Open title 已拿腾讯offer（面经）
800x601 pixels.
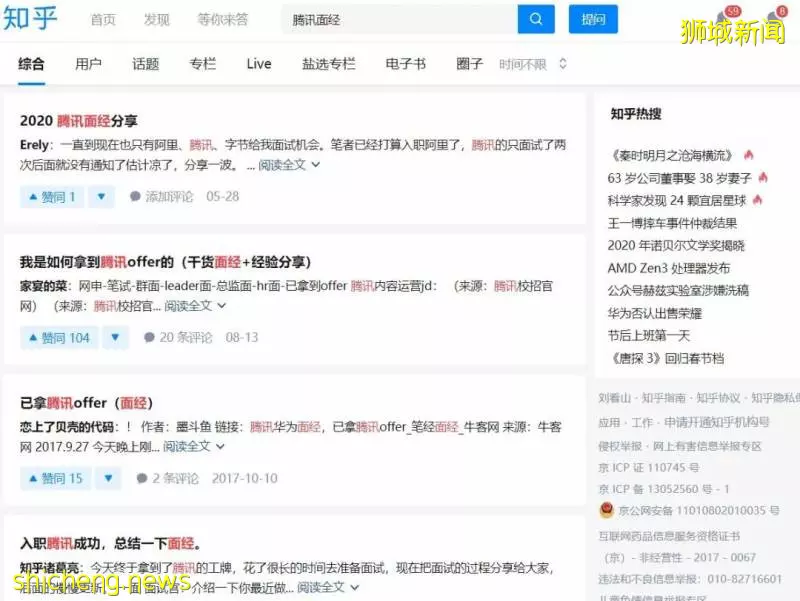[86, 403]
